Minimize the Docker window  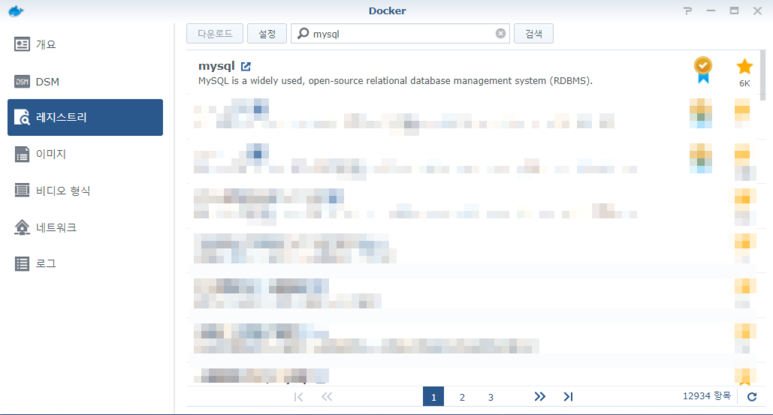(711, 10)
